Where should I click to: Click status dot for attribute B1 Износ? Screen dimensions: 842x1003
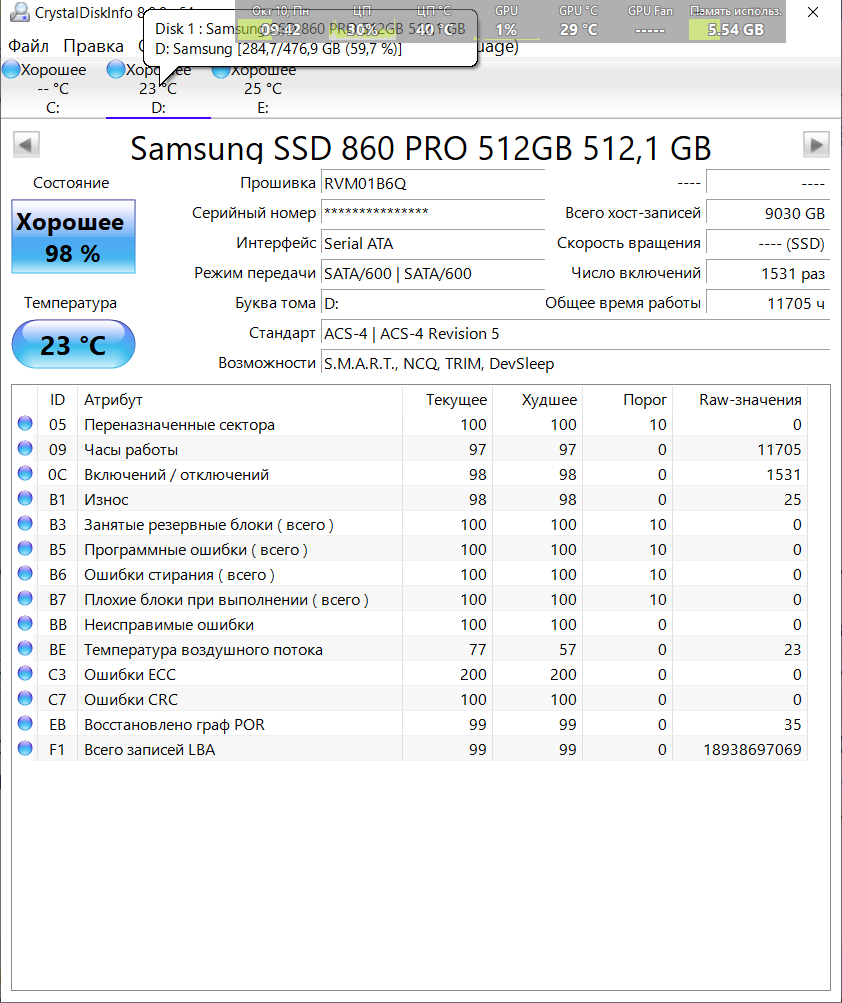(x=25, y=498)
